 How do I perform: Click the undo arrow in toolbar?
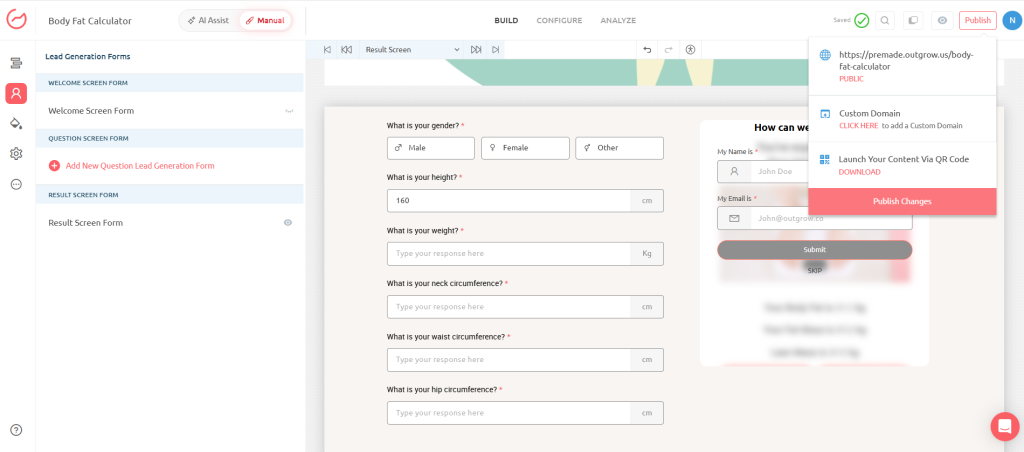(647, 50)
